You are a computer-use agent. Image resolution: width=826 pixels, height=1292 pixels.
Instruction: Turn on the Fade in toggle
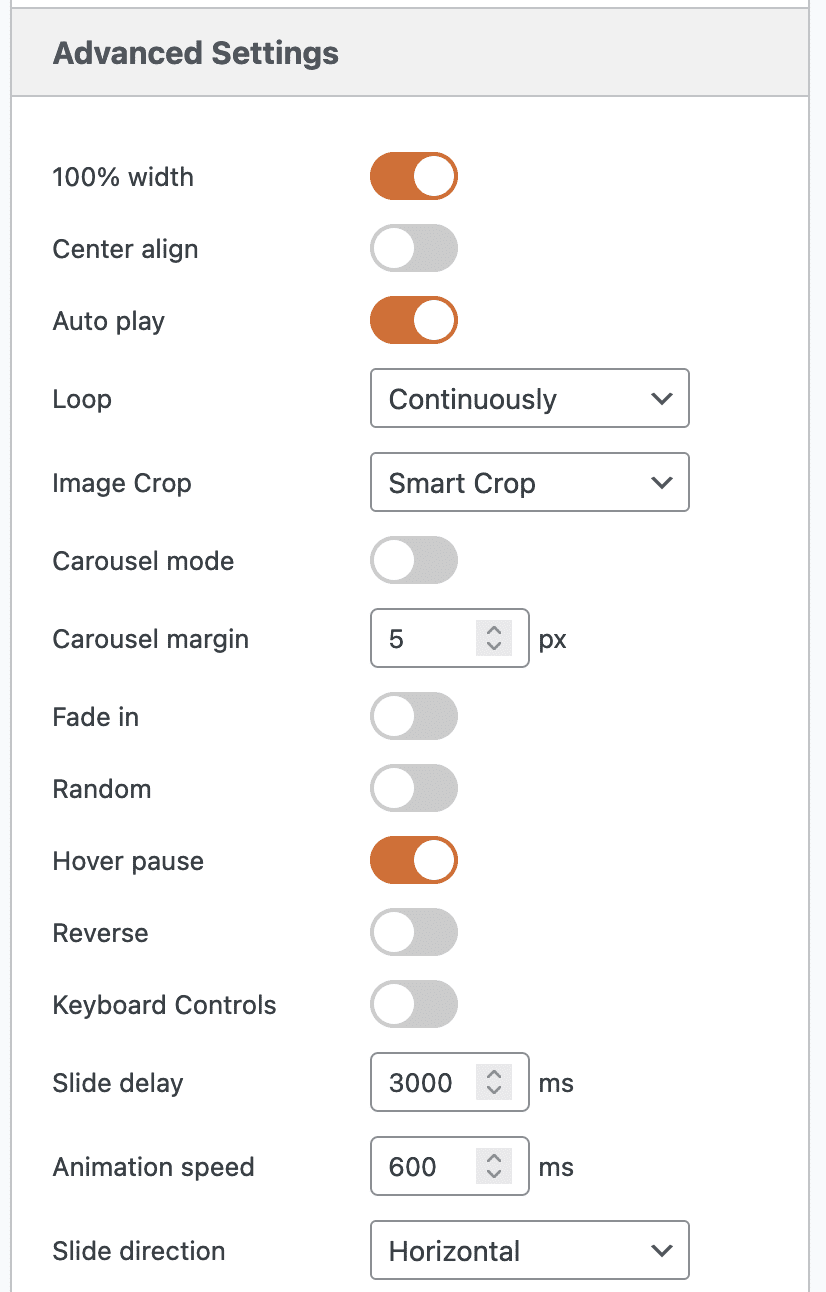click(x=414, y=717)
